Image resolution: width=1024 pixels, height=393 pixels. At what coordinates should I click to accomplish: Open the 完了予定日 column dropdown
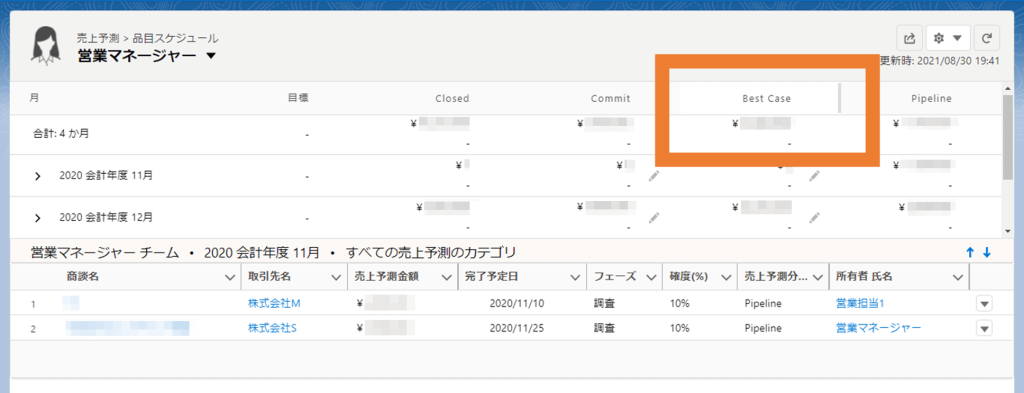click(575, 277)
